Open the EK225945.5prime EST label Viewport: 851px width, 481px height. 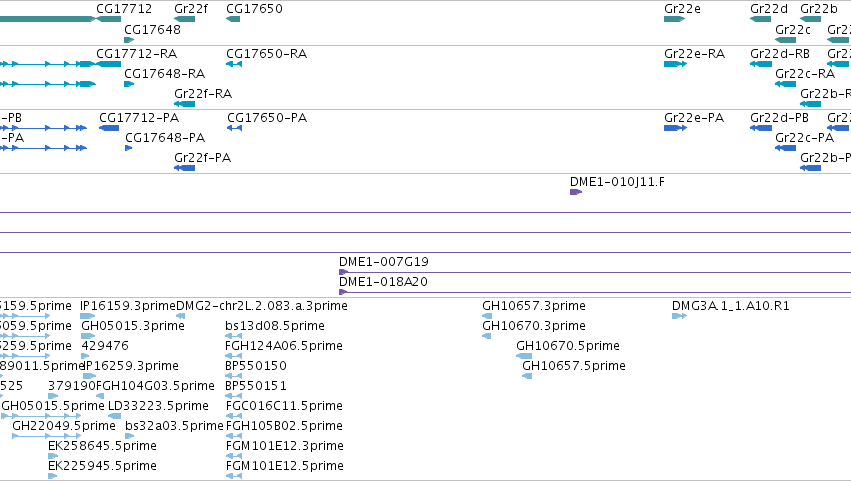[103, 466]
